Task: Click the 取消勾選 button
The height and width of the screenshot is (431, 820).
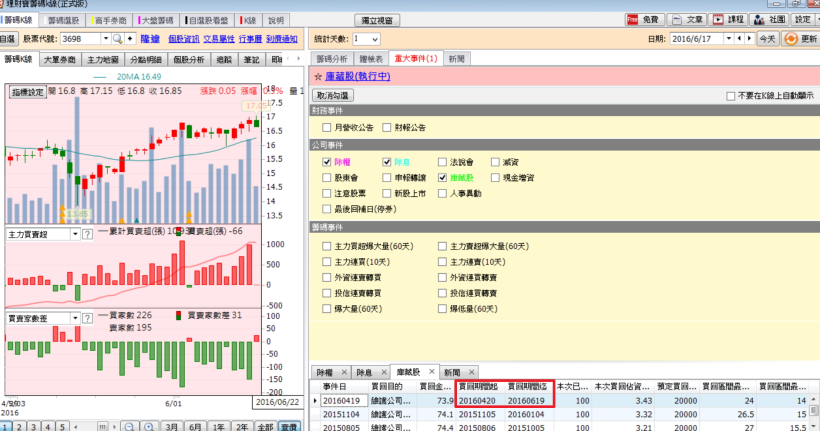Action: (x=337, y=95)
